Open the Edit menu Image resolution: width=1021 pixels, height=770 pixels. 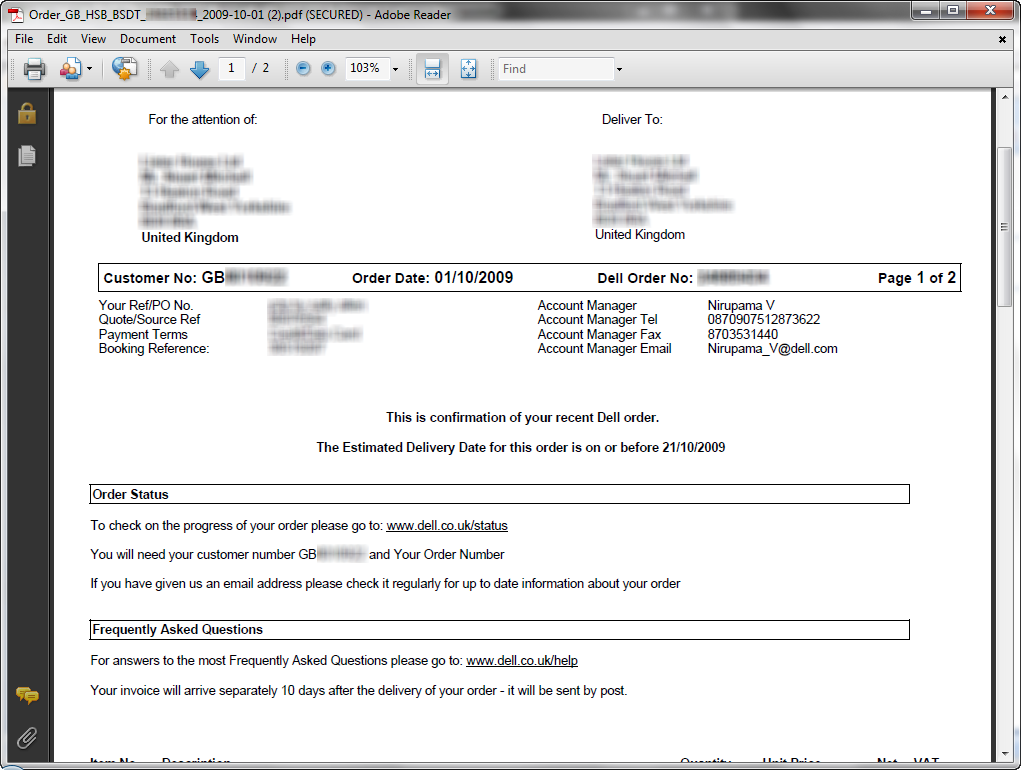[57, 39]
